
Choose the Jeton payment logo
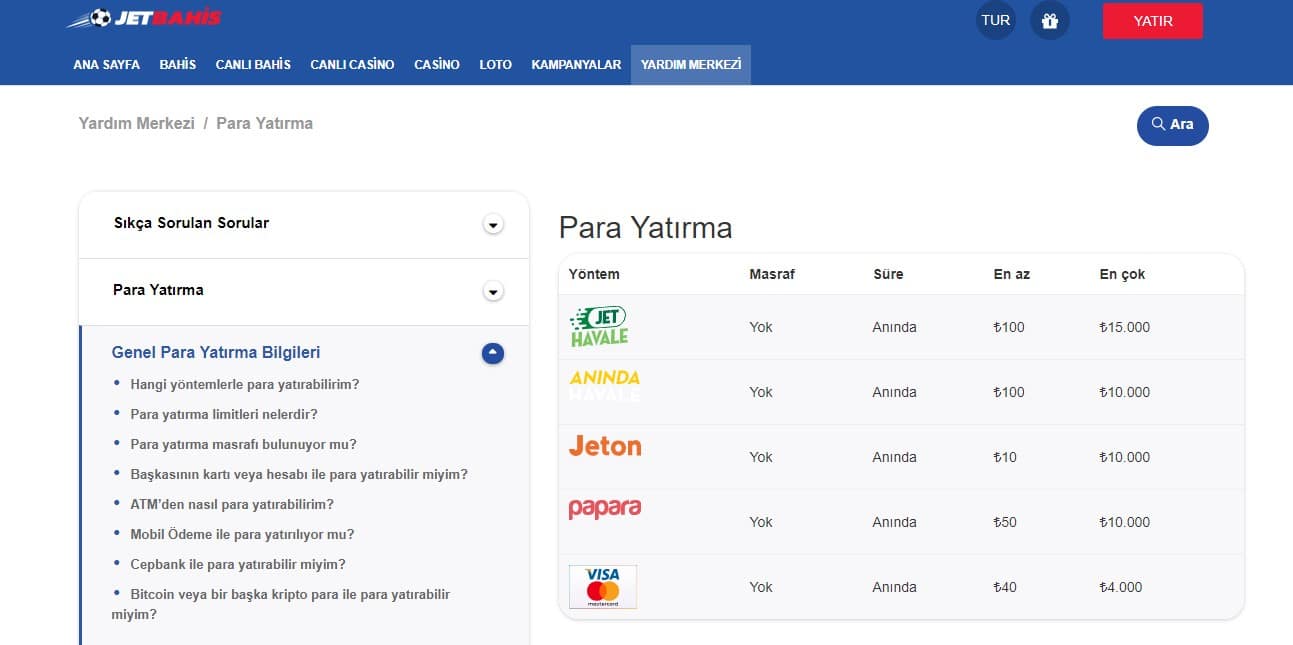(605, 446)
